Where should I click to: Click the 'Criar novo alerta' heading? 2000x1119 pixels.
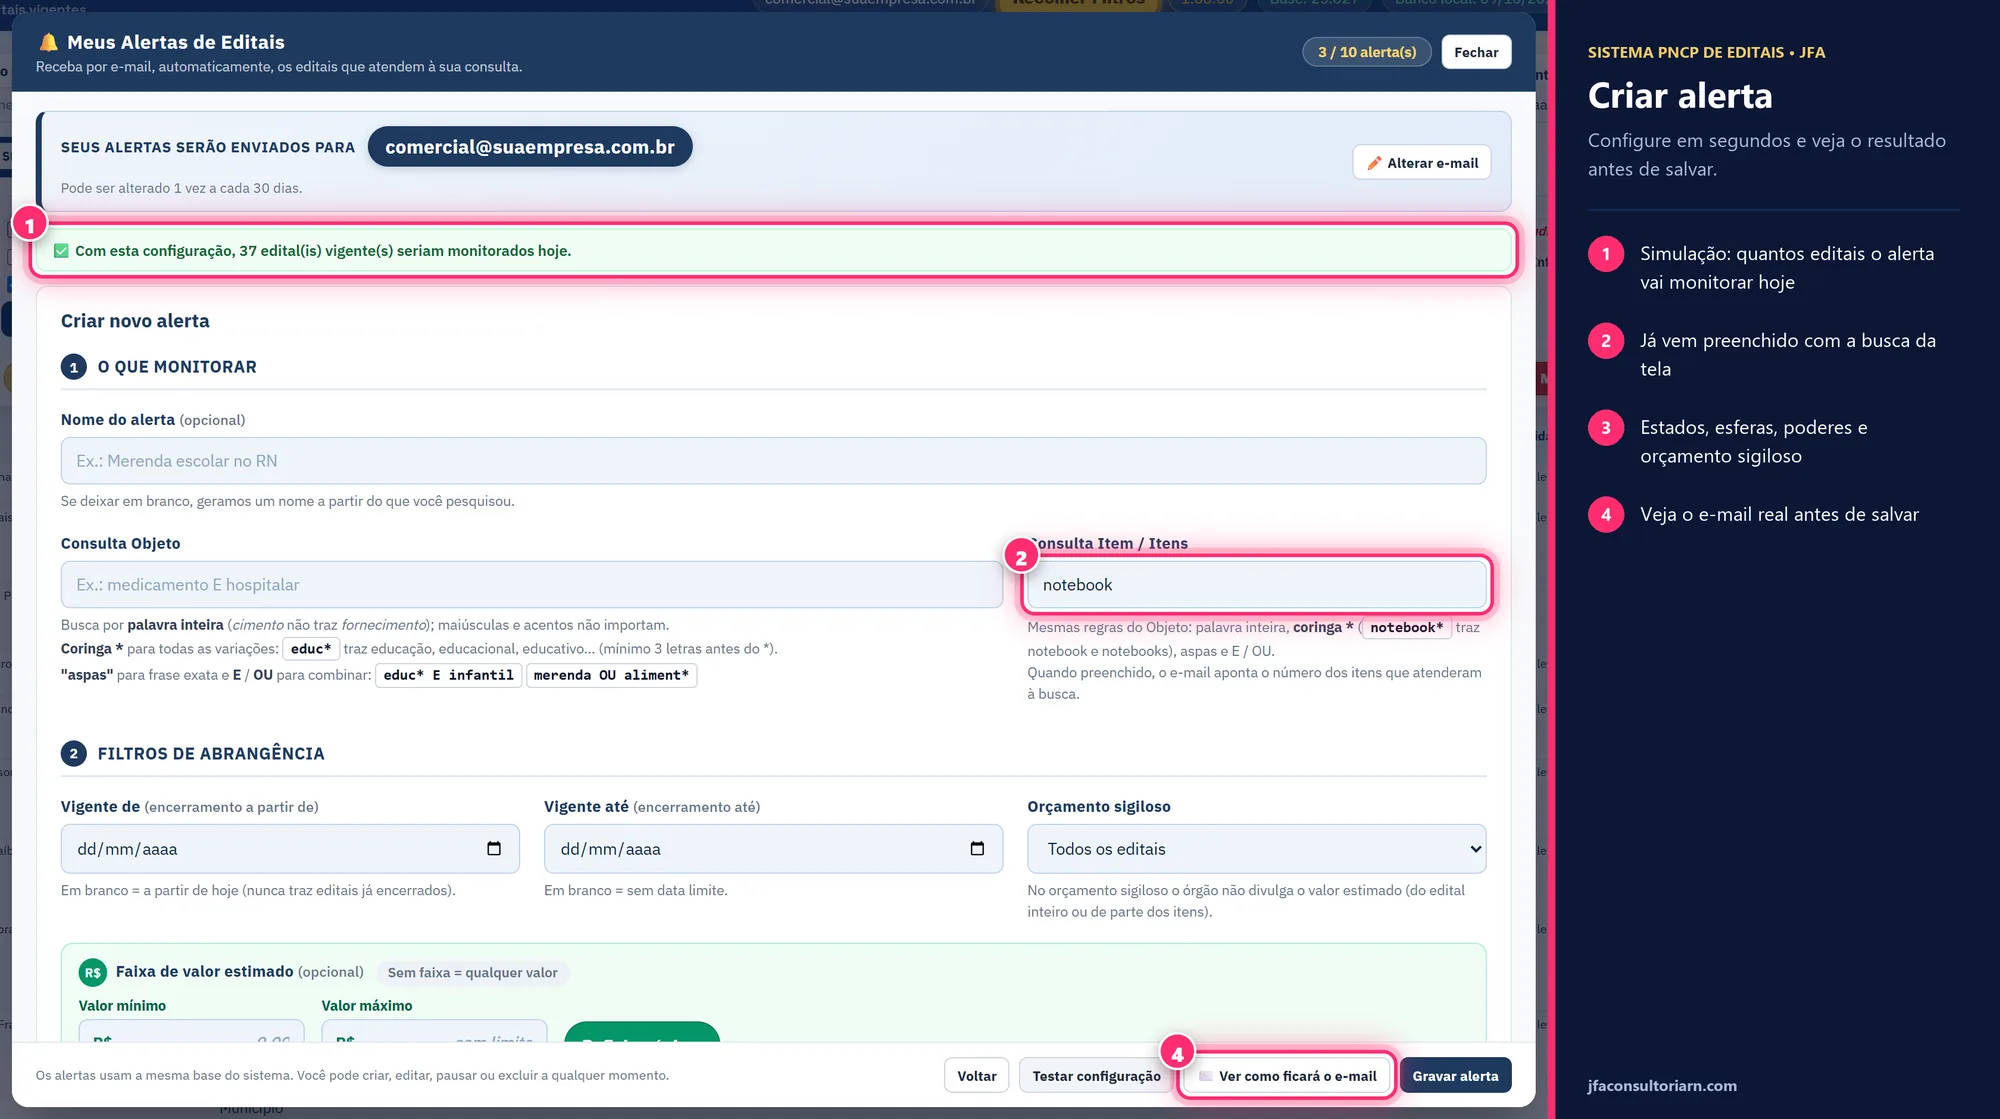[135, 321]
